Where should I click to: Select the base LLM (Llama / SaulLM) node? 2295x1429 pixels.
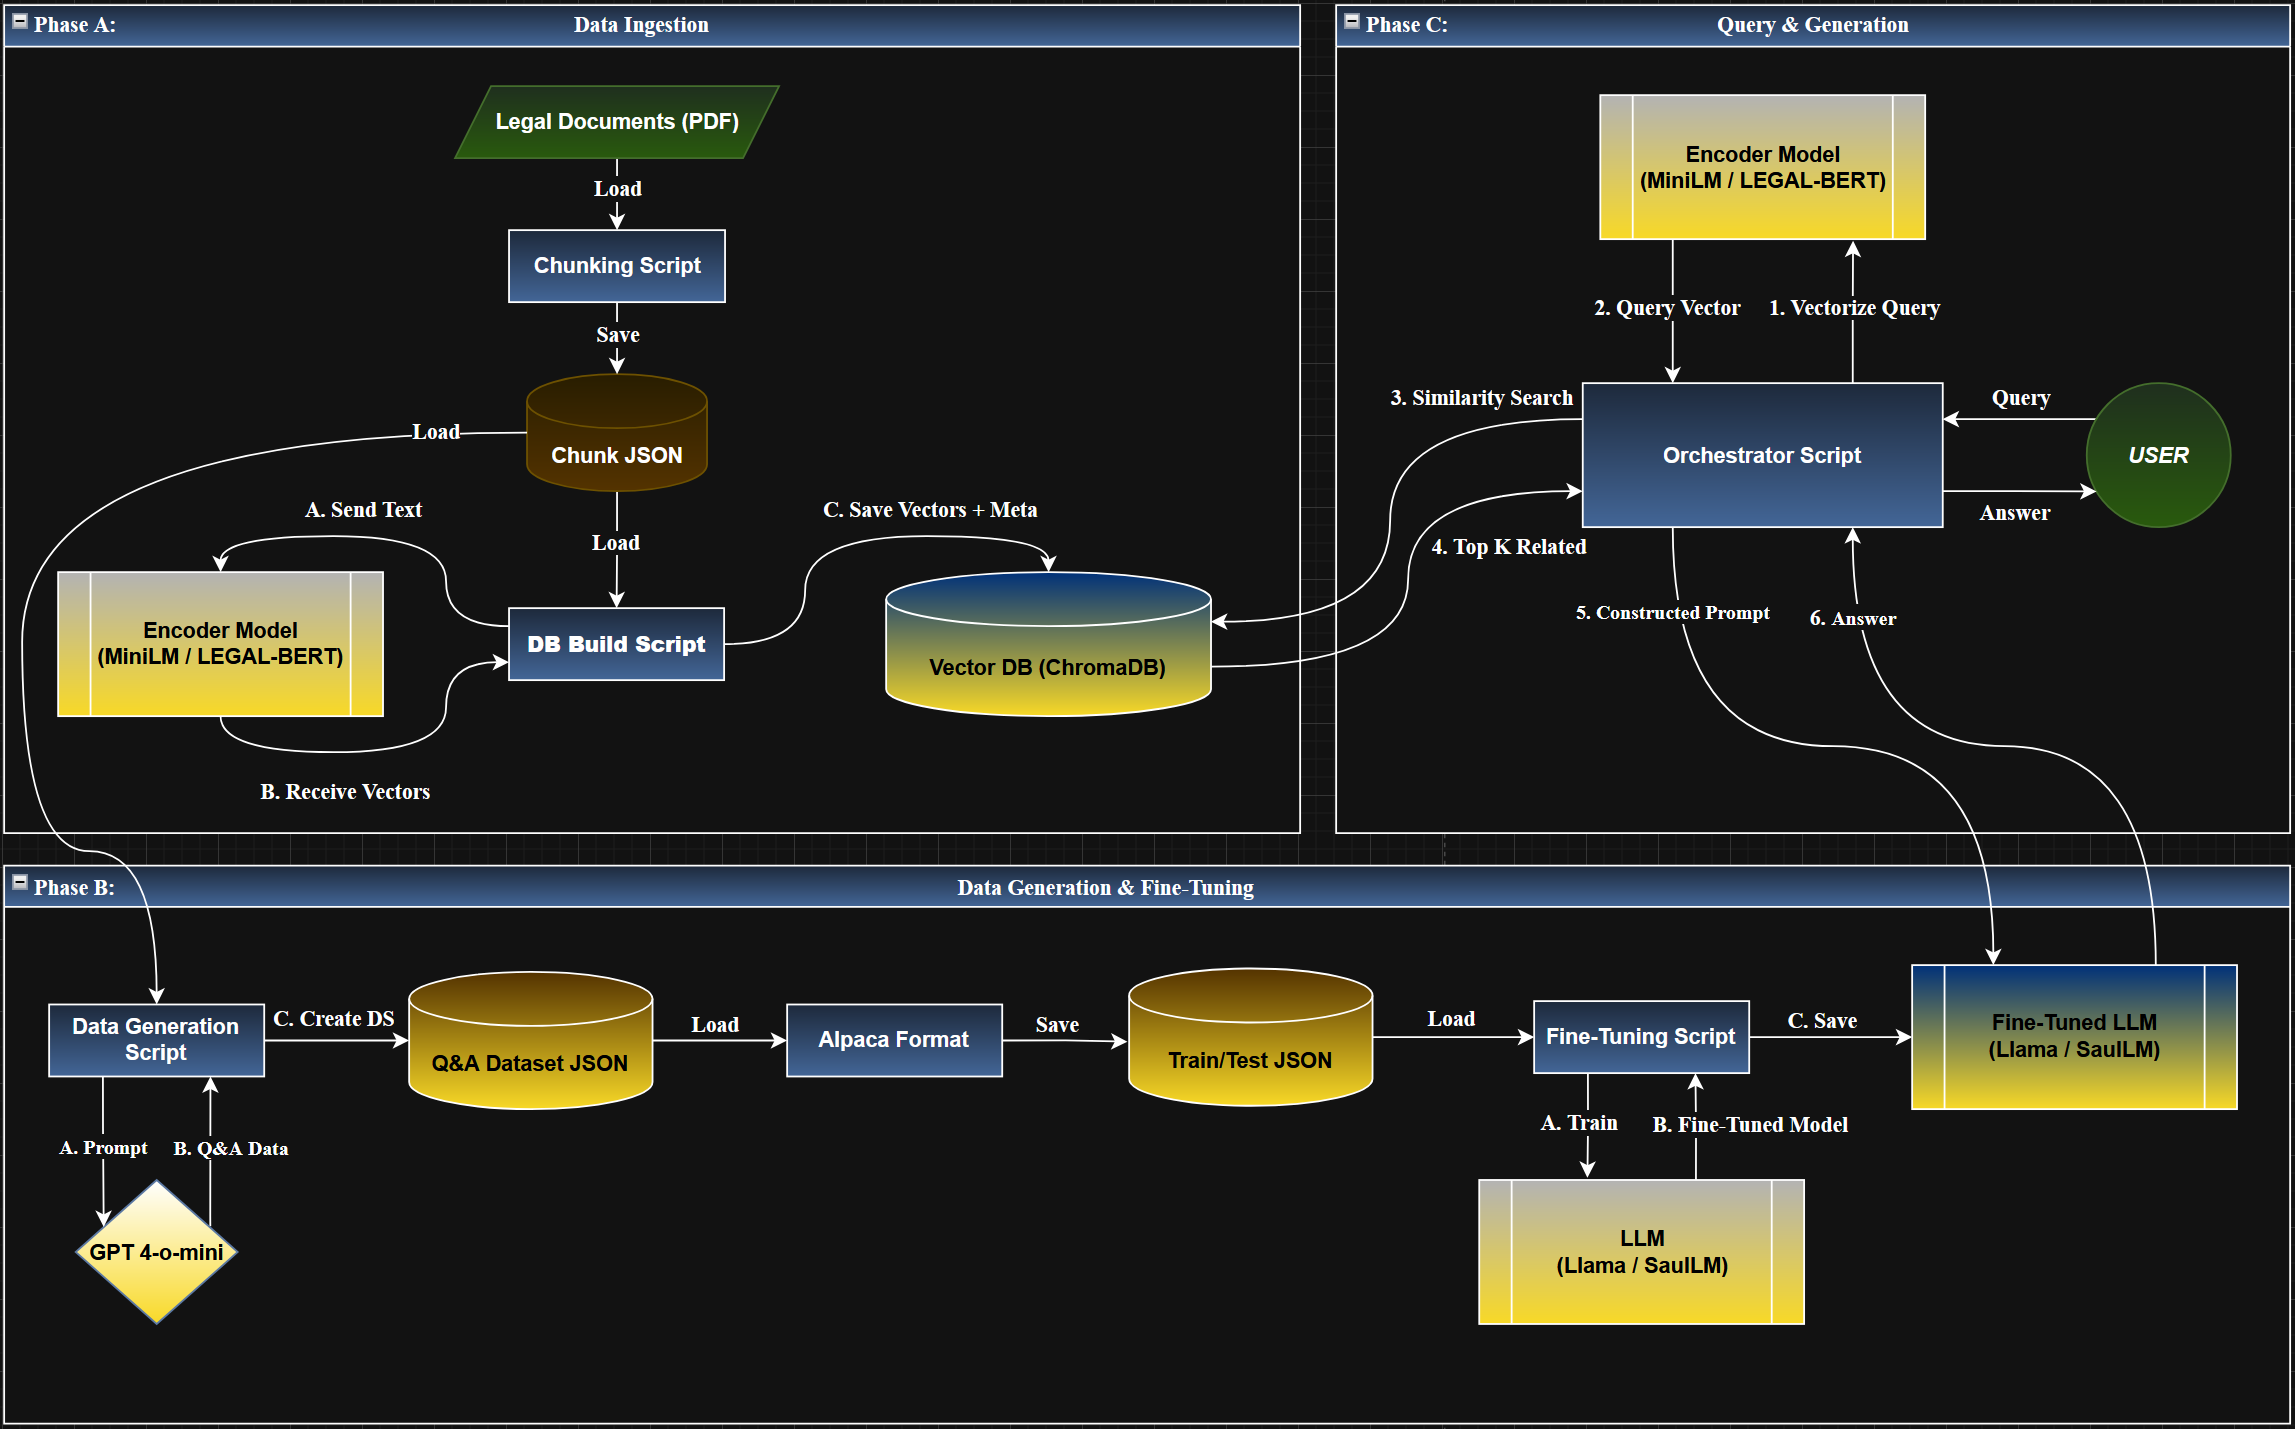[1641, 1252]
